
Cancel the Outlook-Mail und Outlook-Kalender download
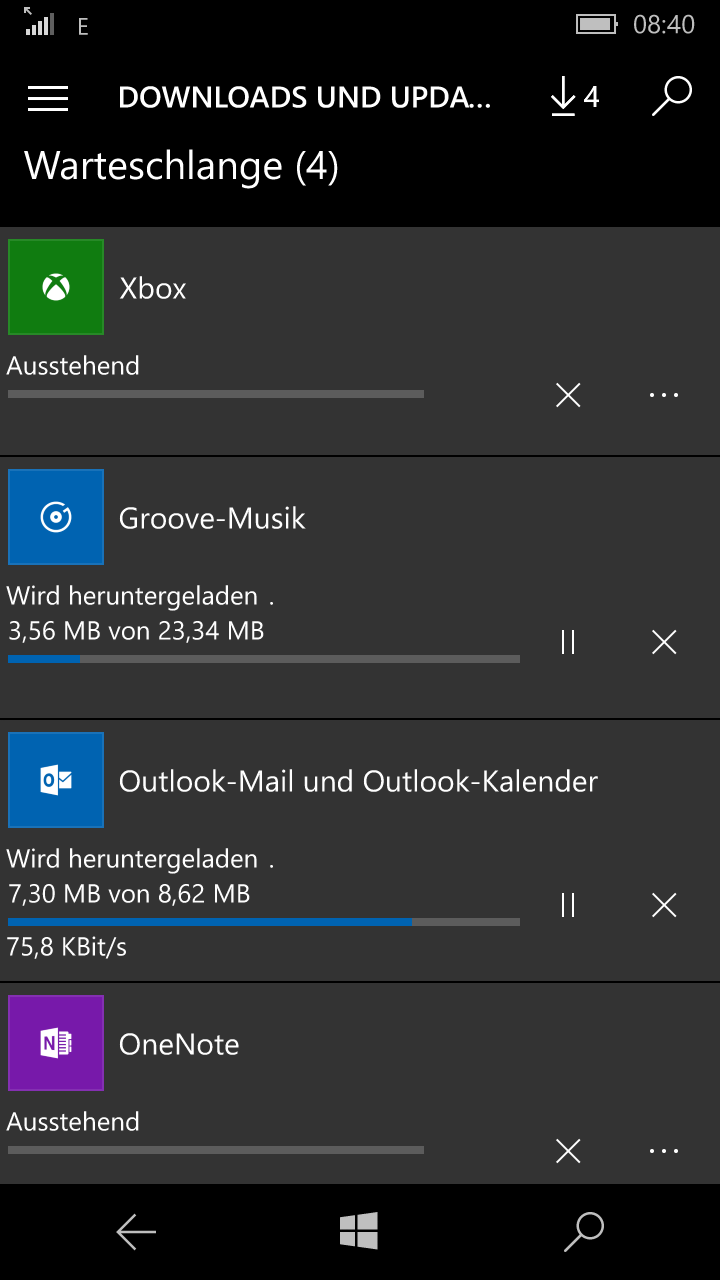pyautogui.click(x=664, y=905)
